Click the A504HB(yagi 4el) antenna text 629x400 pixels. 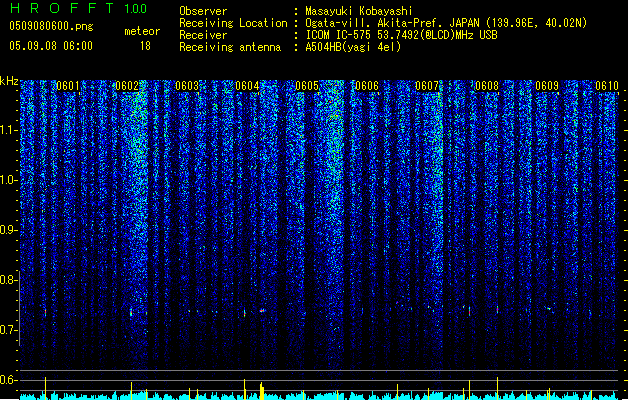[353, 47]
